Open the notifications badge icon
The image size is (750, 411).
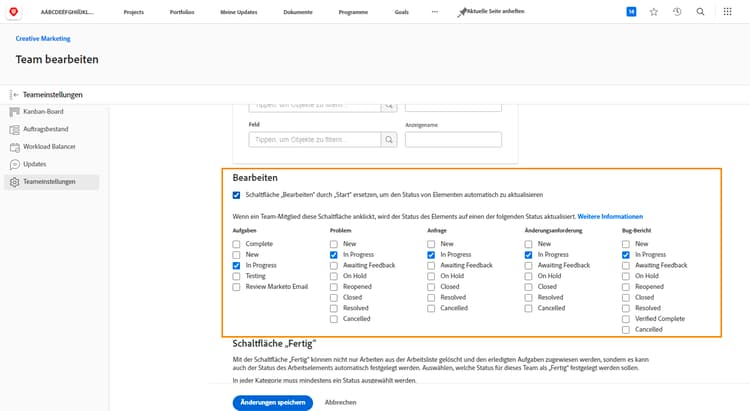[631, 12]
